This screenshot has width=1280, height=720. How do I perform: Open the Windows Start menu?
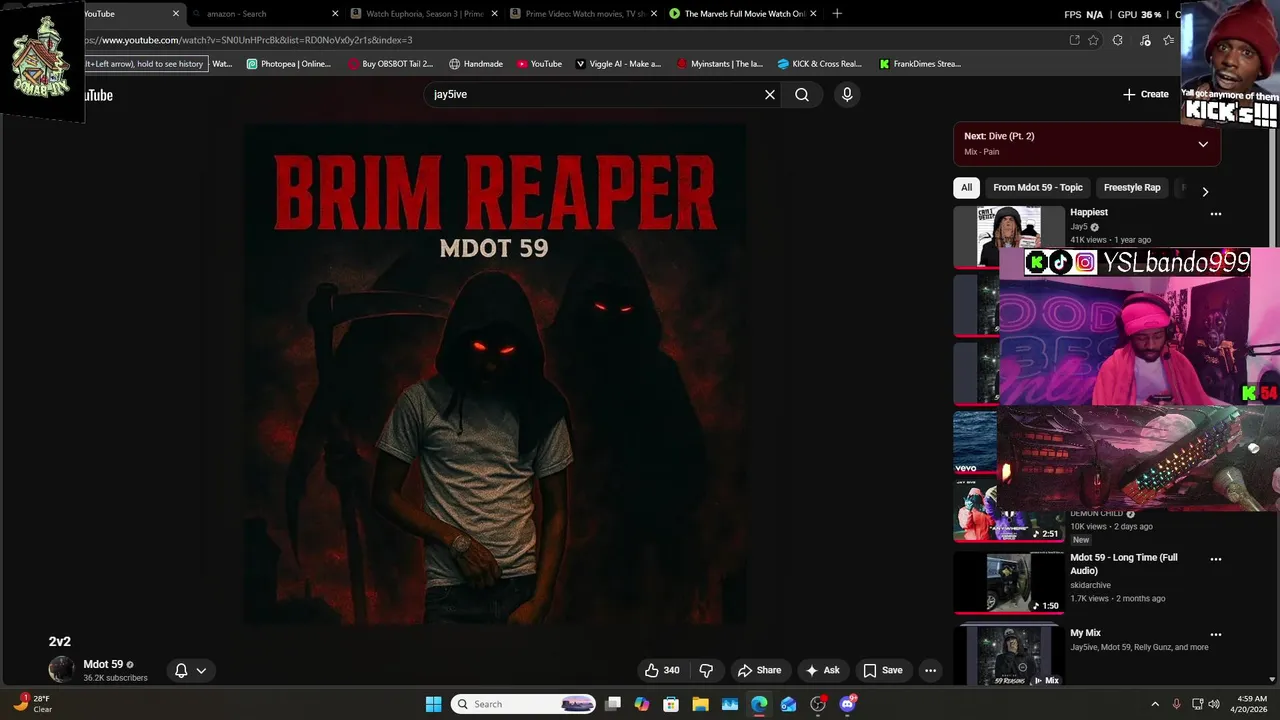point(433,704)
